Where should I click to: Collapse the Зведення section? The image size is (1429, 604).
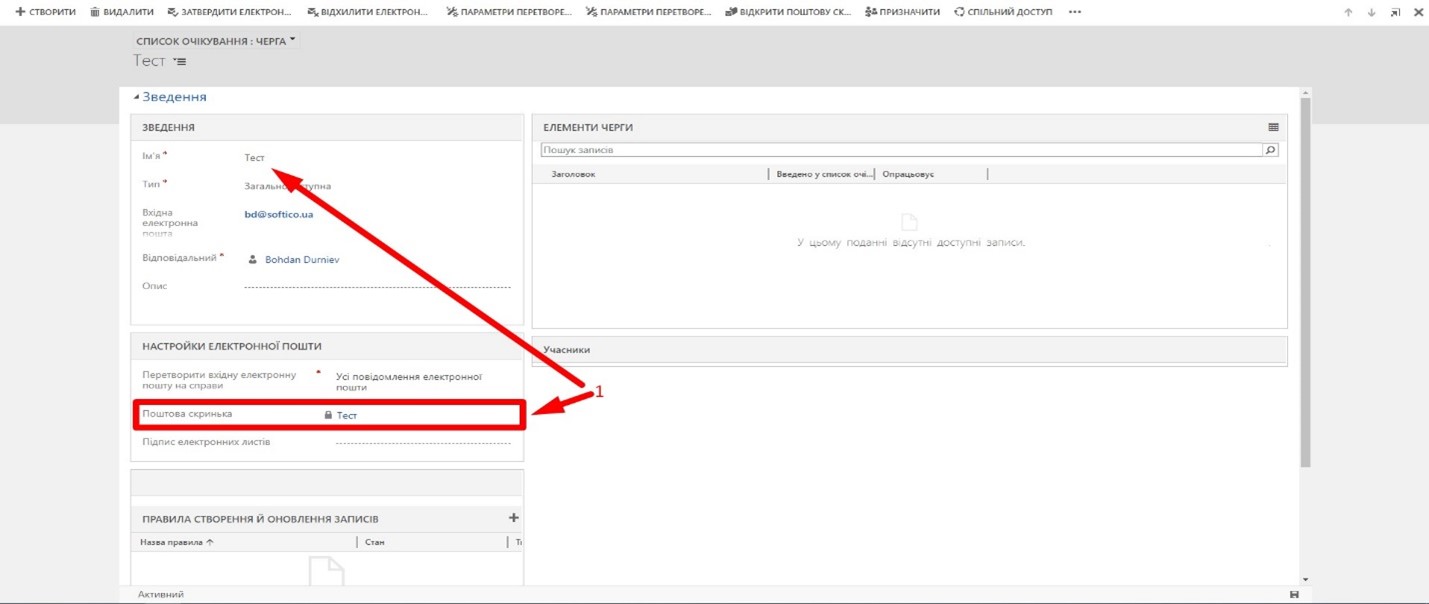click(x=137, y=97)
